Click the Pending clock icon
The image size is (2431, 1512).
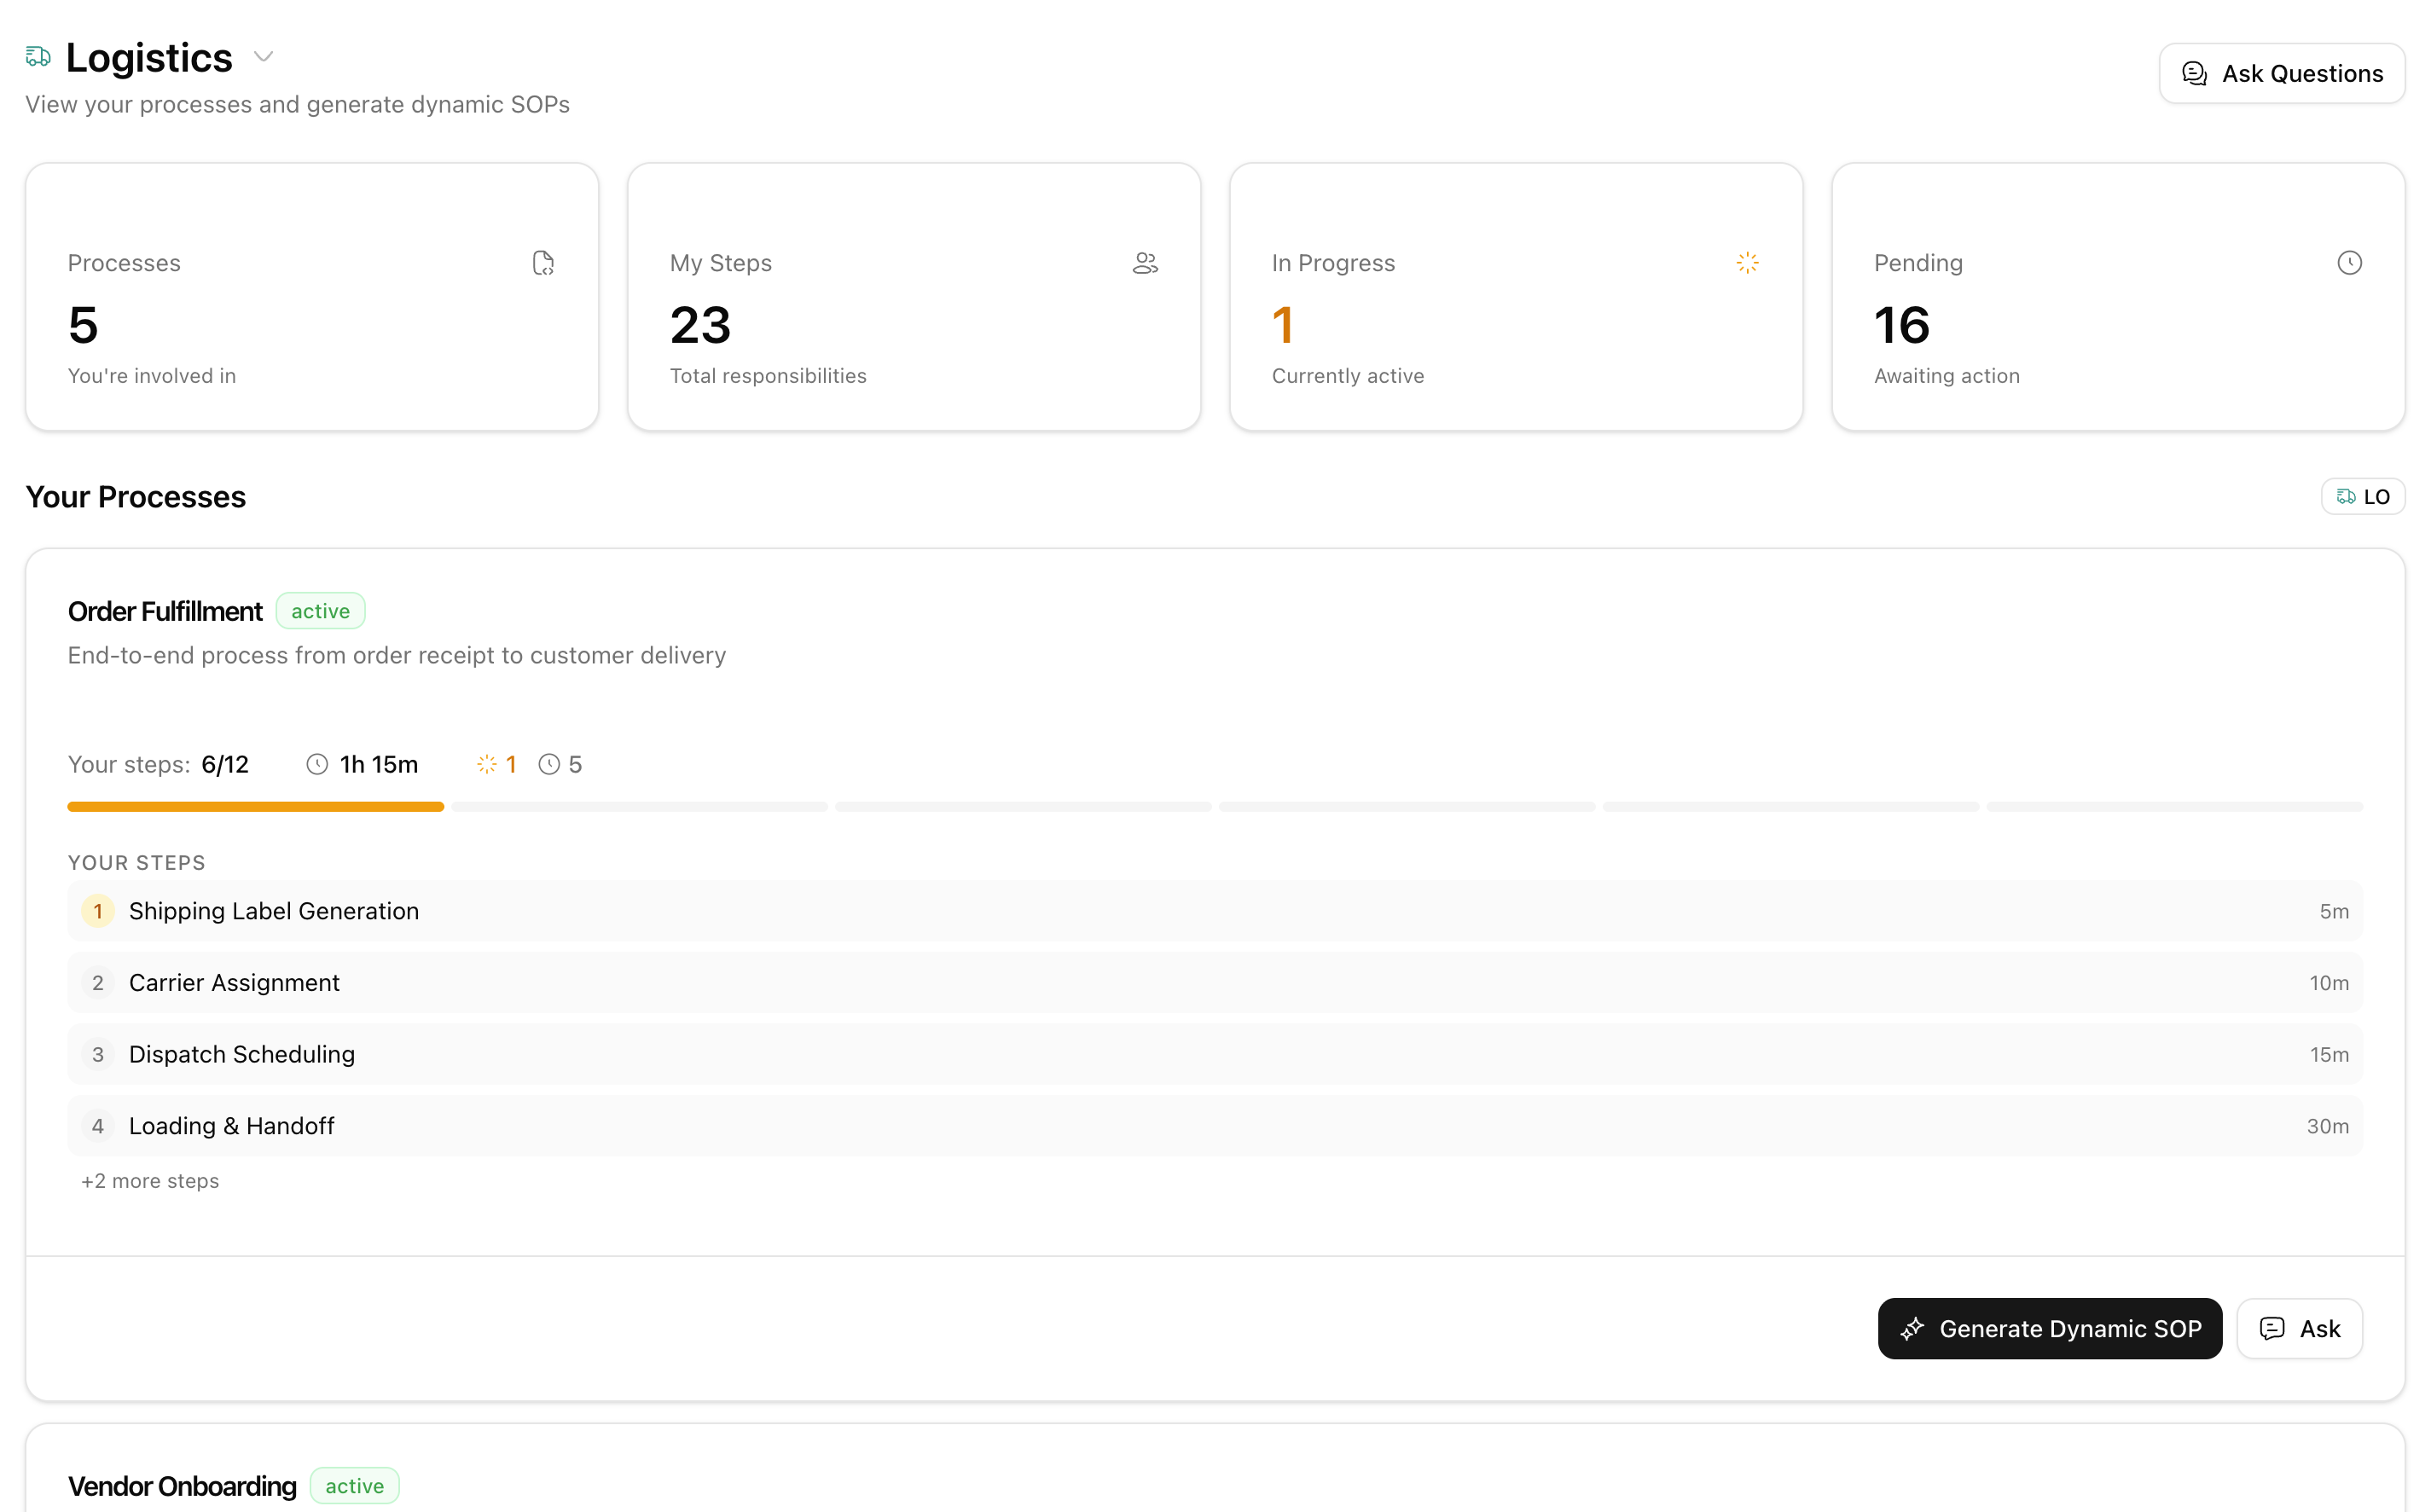[2349, 263]
